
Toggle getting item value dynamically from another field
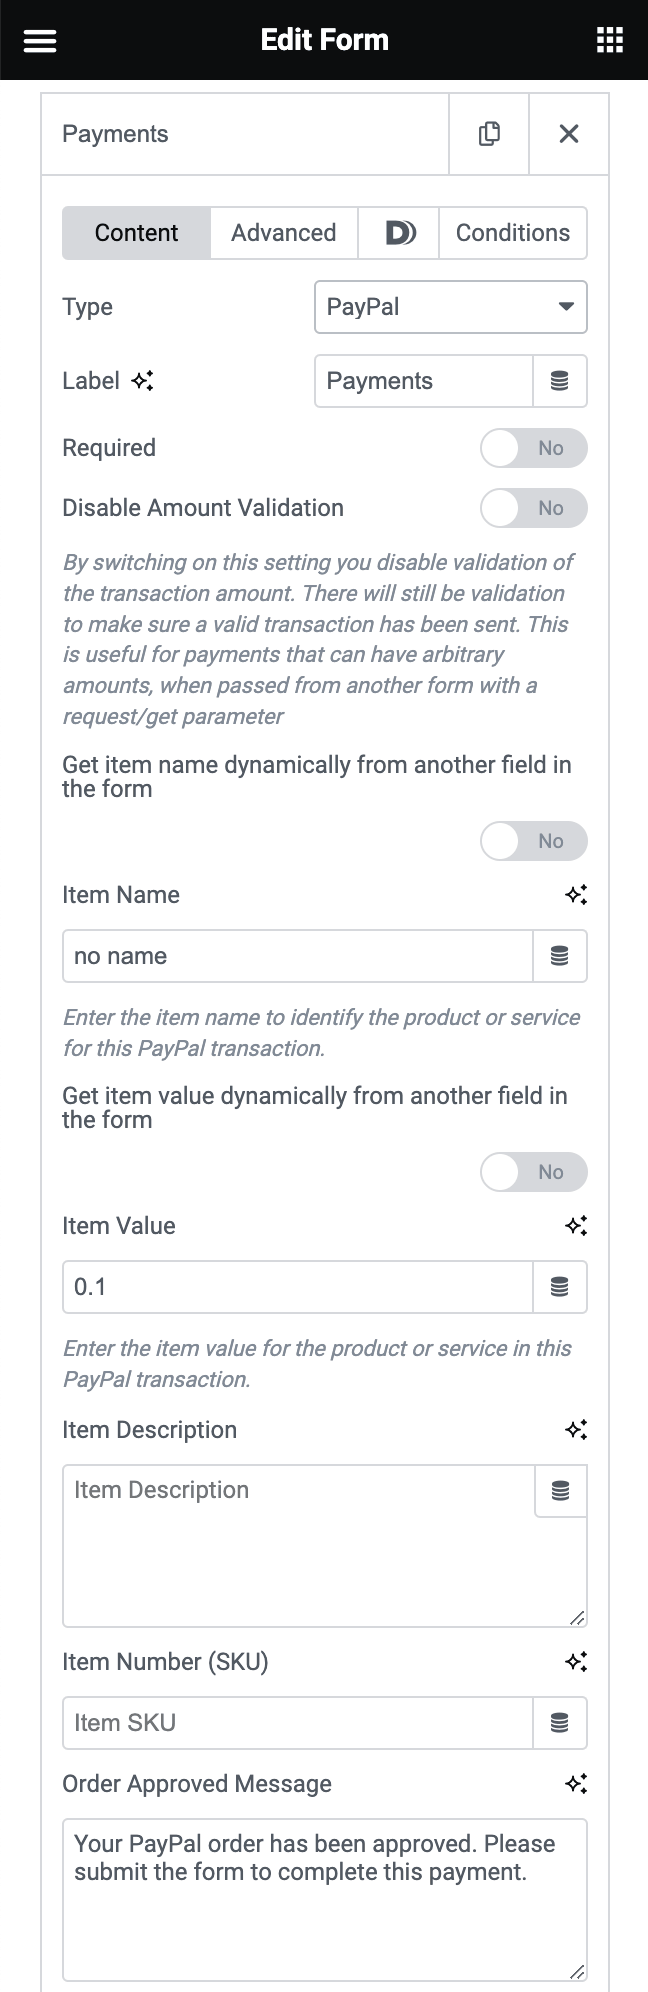coord(534,1172)
